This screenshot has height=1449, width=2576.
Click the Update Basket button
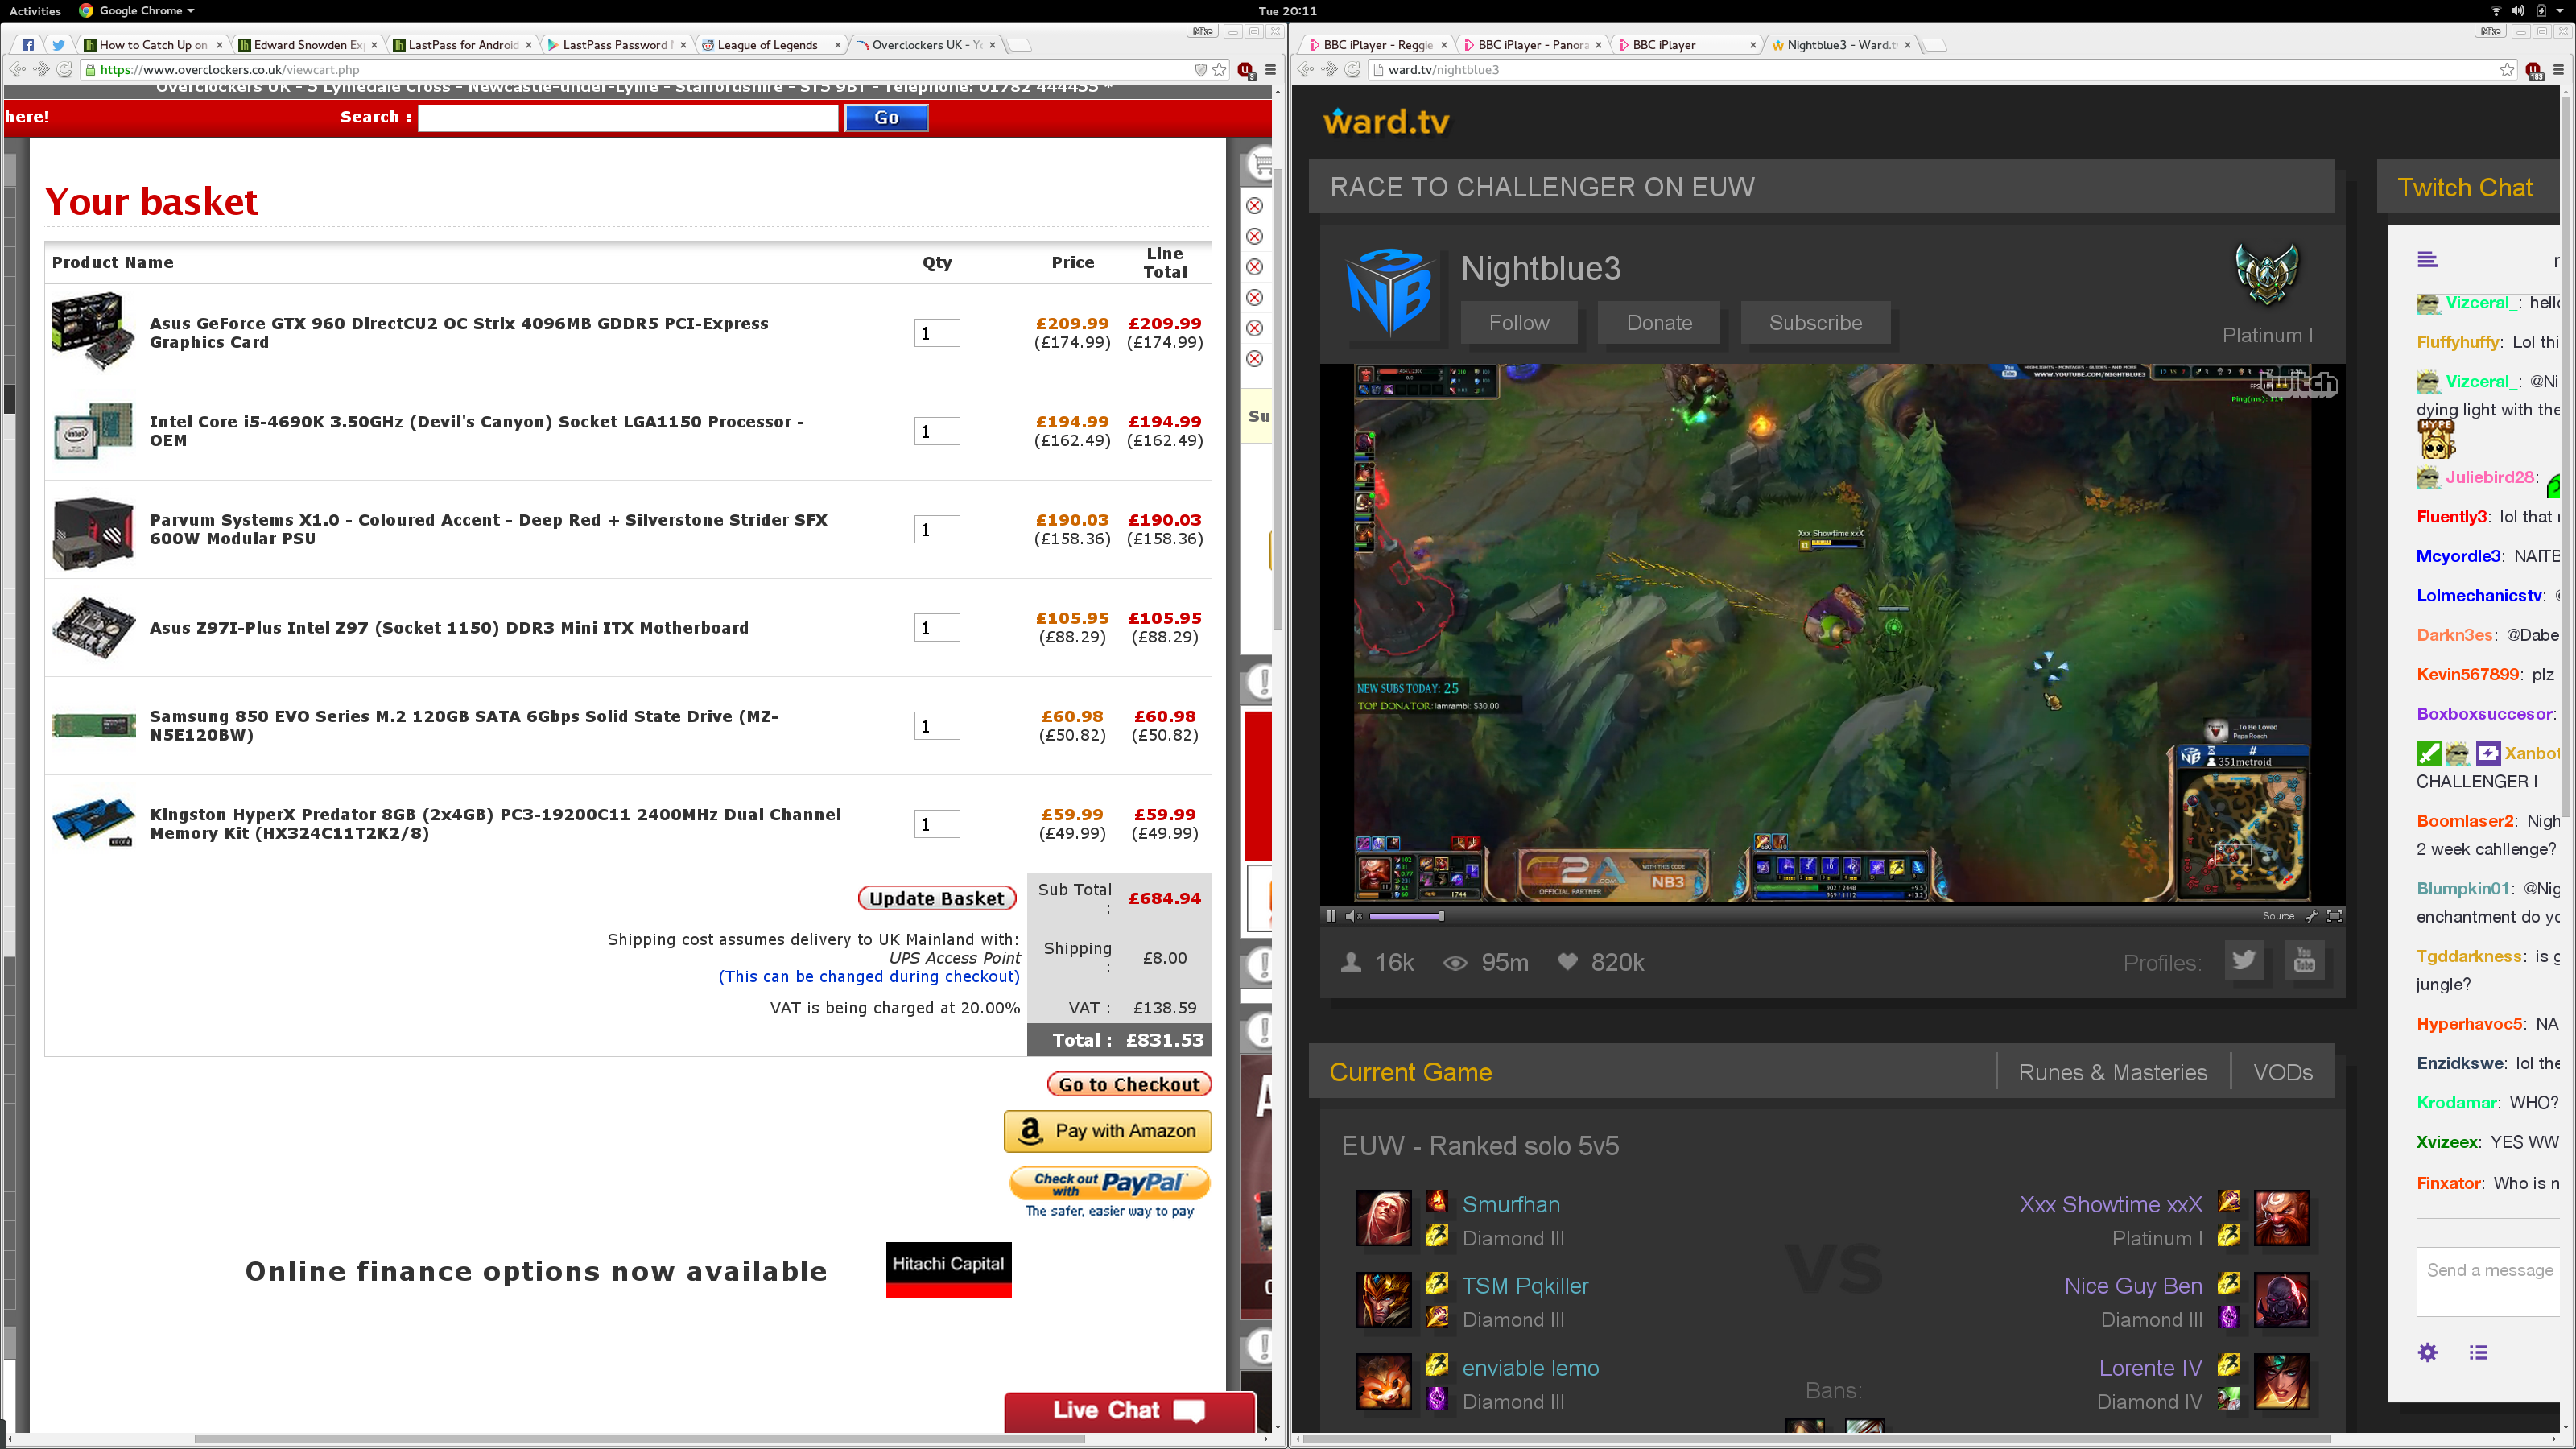pyautogui.click(x=936, y=898)
